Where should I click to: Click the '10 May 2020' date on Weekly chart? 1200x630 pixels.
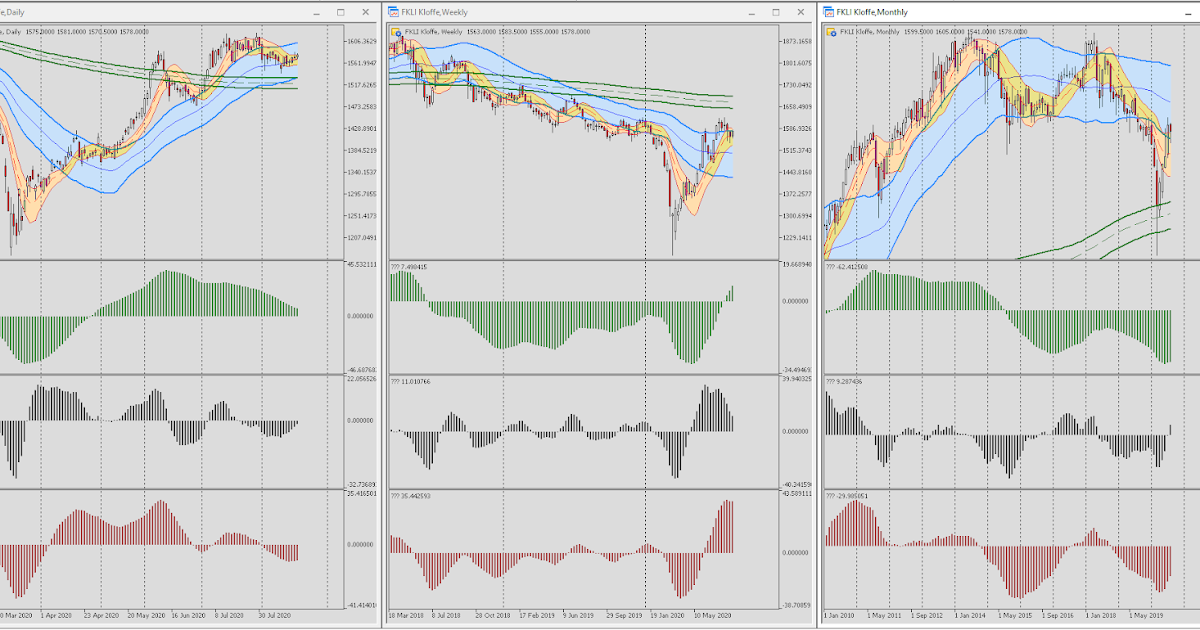713,618
